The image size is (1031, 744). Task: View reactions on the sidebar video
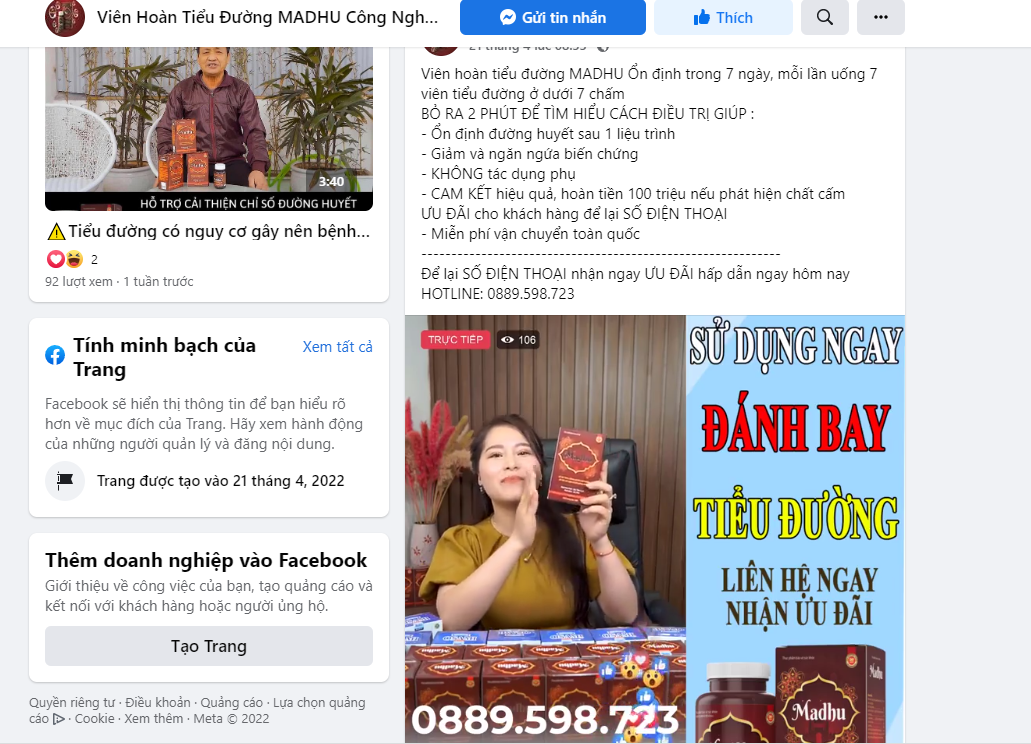pos(72,259)
